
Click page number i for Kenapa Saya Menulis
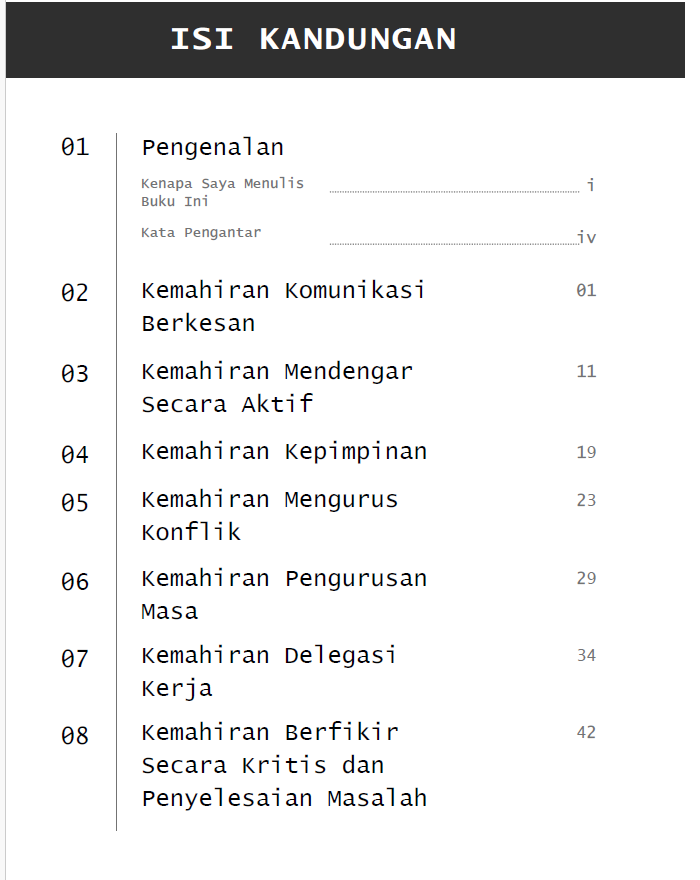591,185
